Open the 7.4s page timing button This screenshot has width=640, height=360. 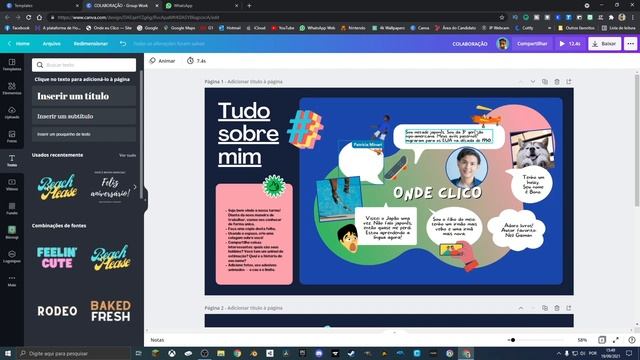click(x=196, y=61)
